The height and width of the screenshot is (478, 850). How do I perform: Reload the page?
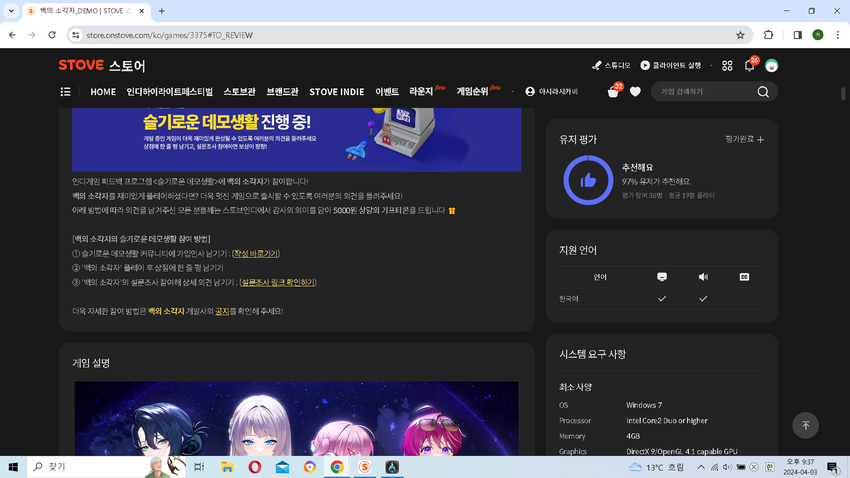(52, 35)
